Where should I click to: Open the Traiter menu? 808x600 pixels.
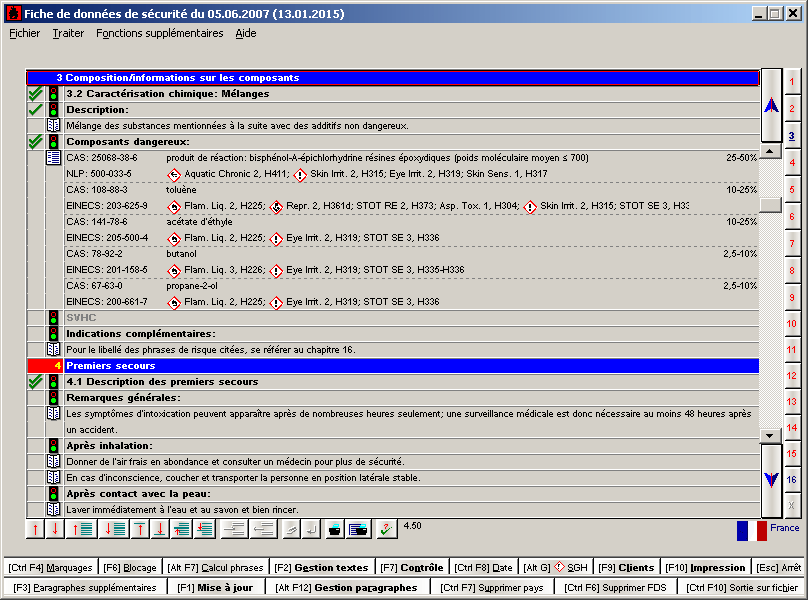[68, 33]
